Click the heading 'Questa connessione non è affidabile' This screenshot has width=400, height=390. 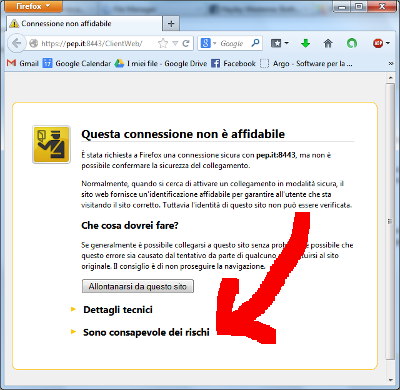tap(183, 134)
